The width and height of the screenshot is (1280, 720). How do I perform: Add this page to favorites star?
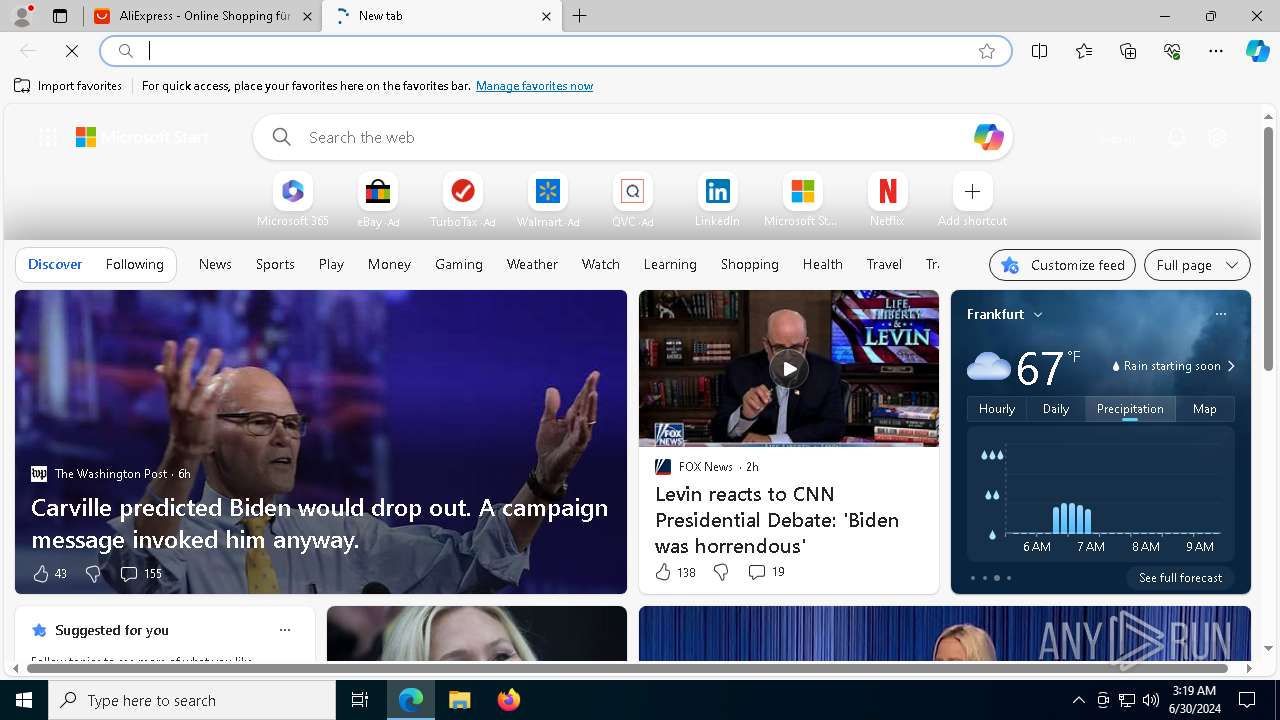[987, 51]
